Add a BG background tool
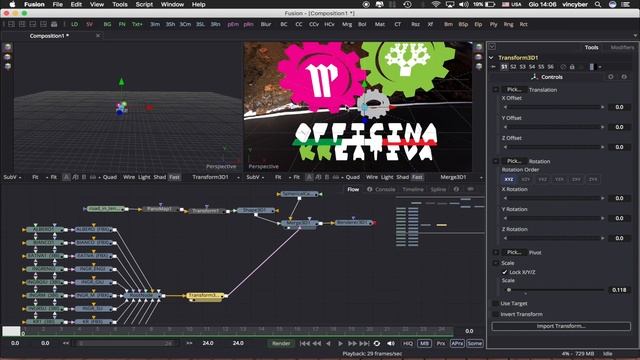The height and width of the screenshot is (360, 640). pyautogui.click(x=107, y=24)
